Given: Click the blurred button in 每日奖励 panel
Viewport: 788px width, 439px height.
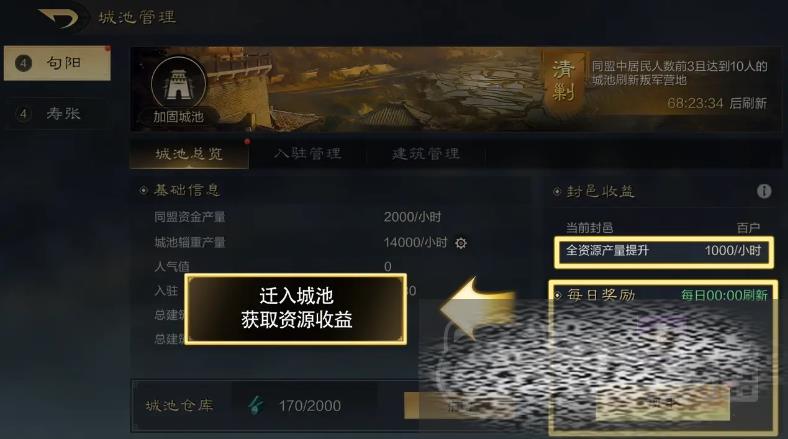Looking at the screenshot, I should pos(662,403).
